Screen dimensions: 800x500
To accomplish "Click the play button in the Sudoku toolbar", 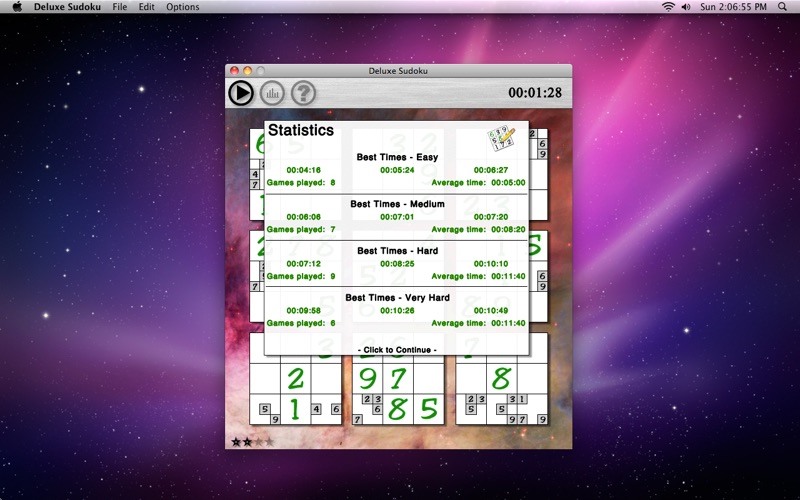I will (240, 93).
